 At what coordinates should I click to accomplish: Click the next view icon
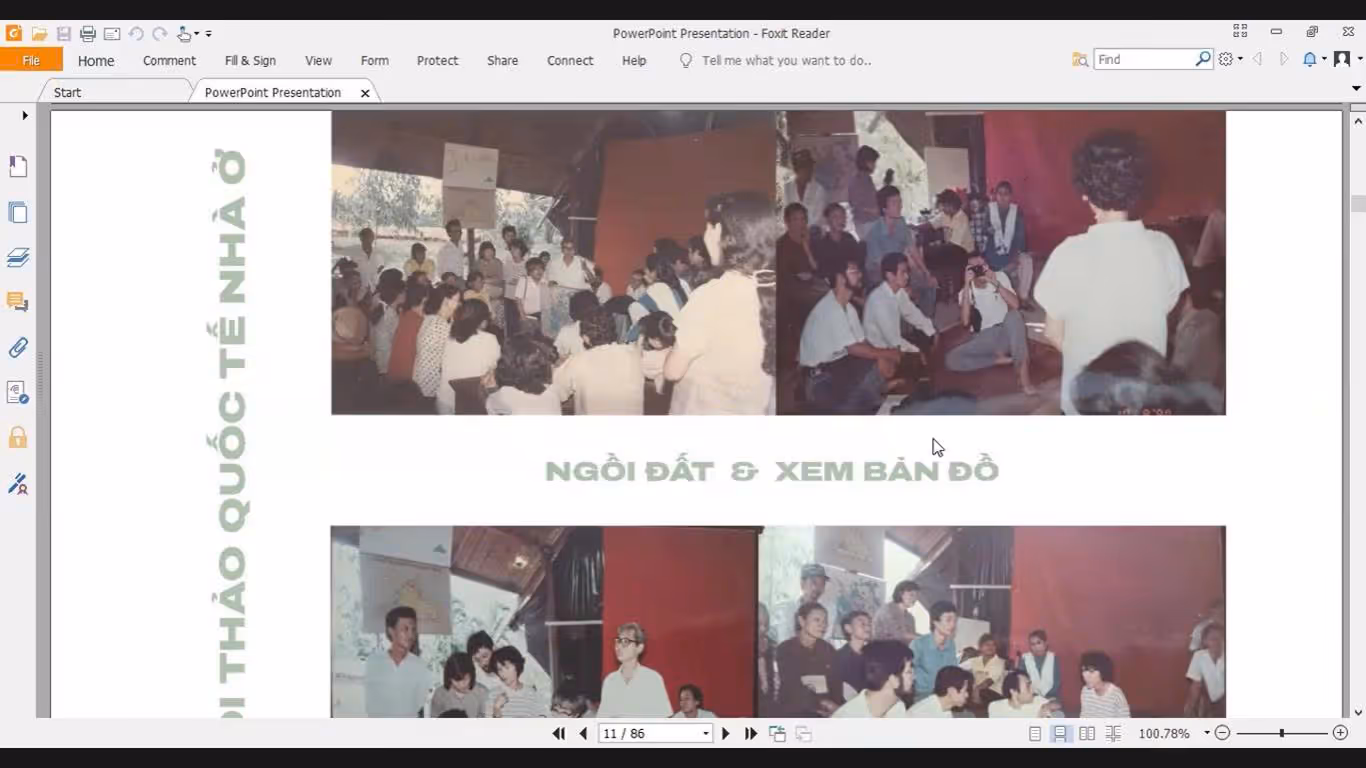click(x=803, y=734)
